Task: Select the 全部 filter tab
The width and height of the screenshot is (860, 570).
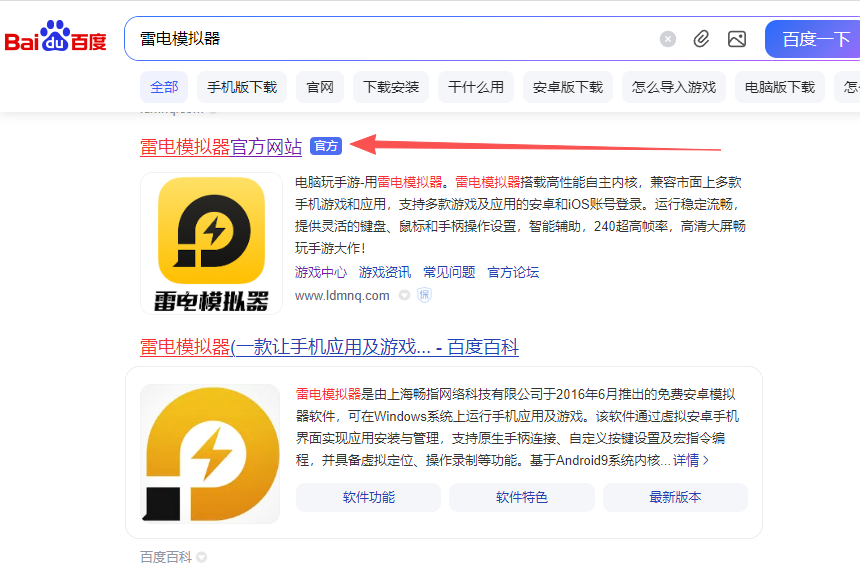Action: 164,87
